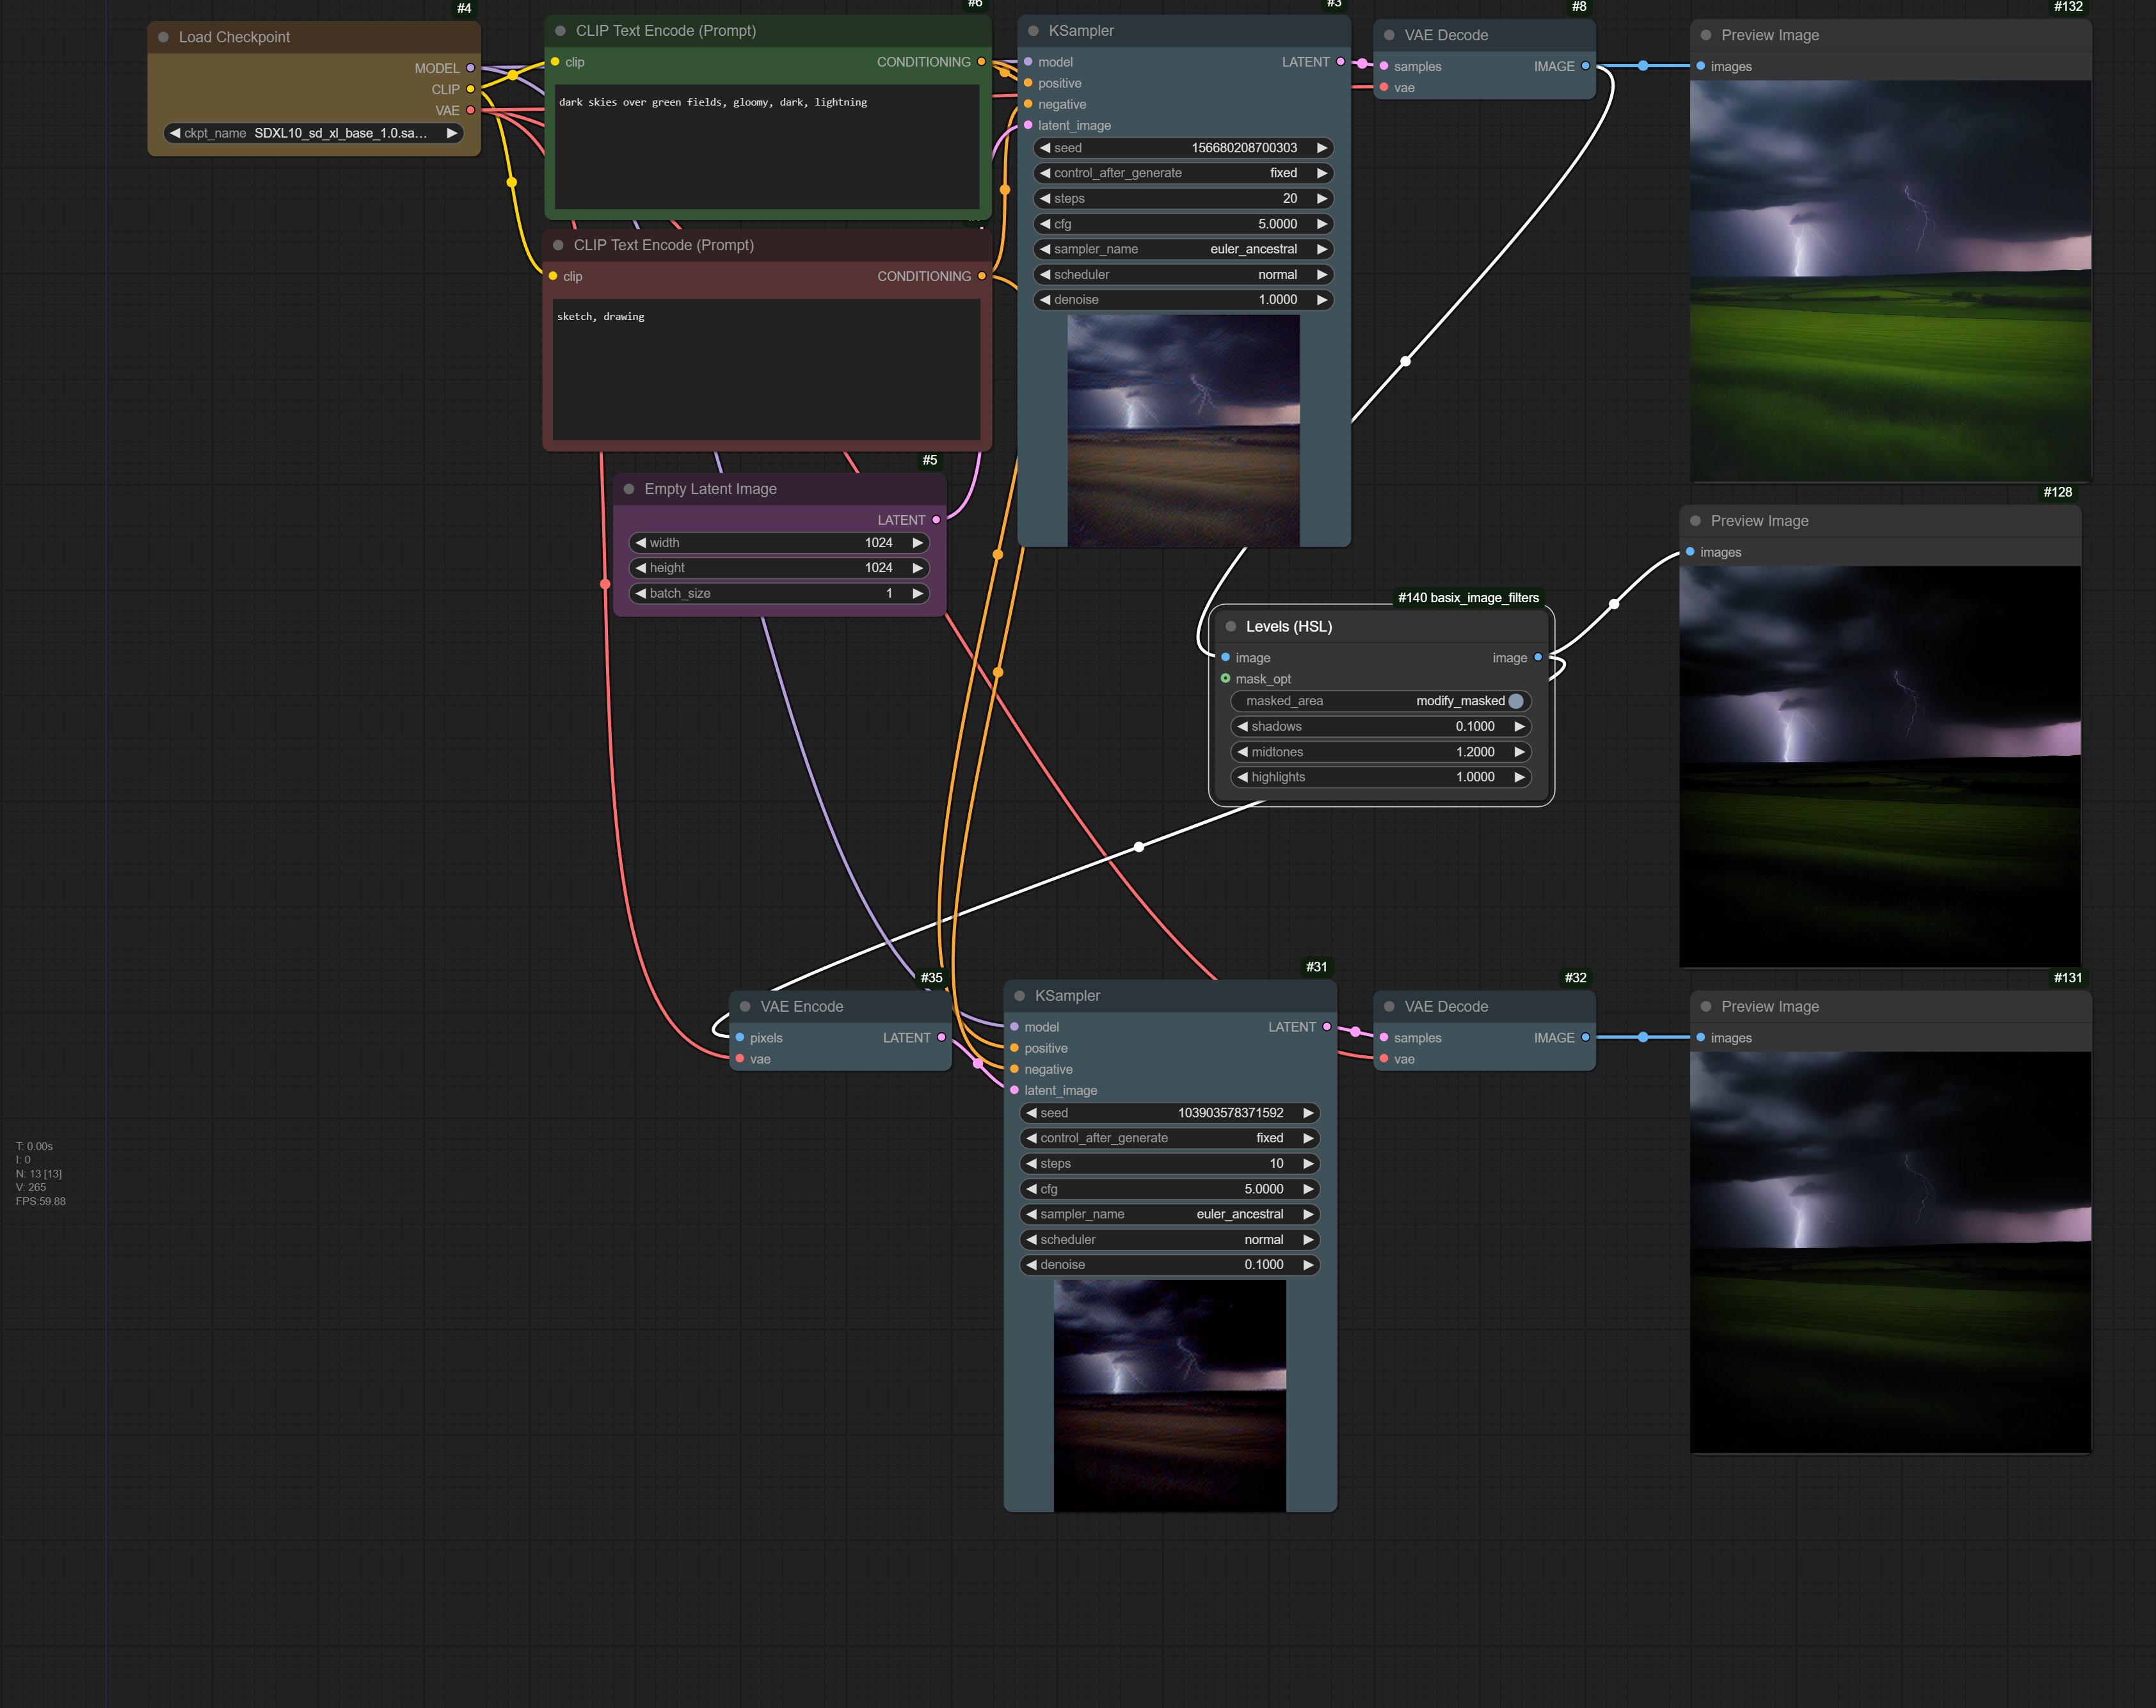Collapse the #32 VAE Decode node dot
This screenshot has width=2156, height=1708.
(x=1389, y=1007)
